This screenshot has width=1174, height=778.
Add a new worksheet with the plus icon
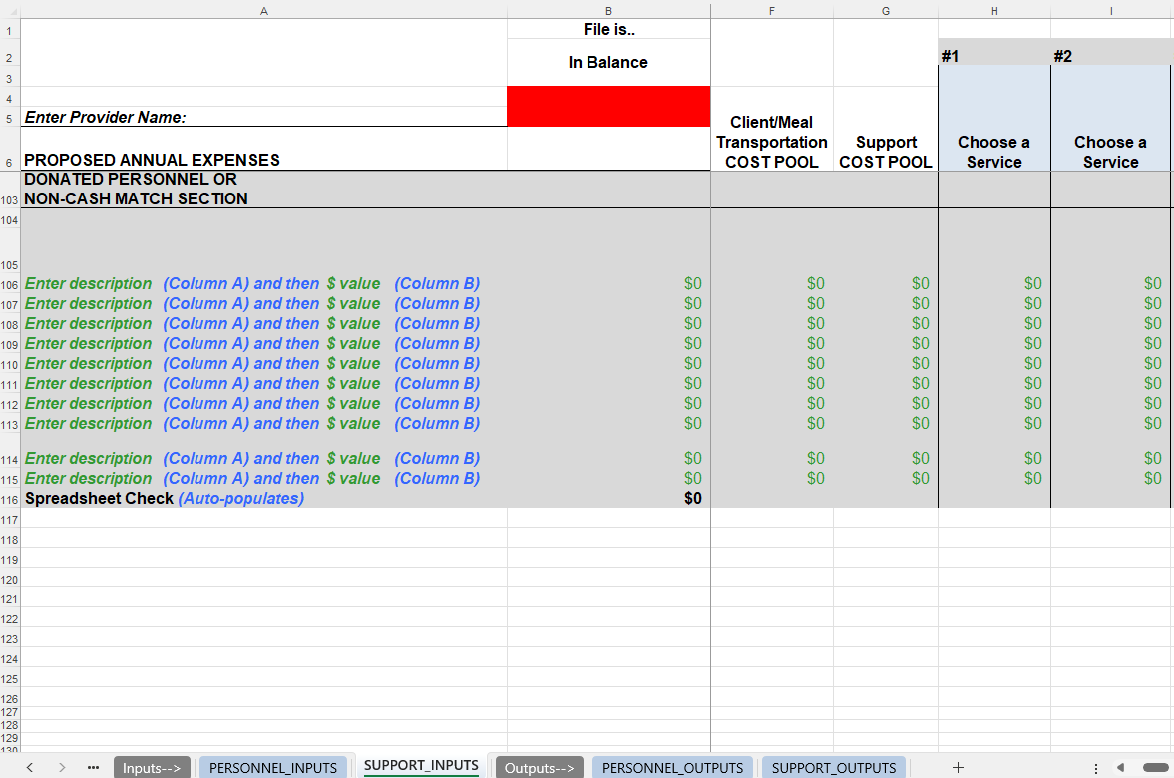[957, 767]
